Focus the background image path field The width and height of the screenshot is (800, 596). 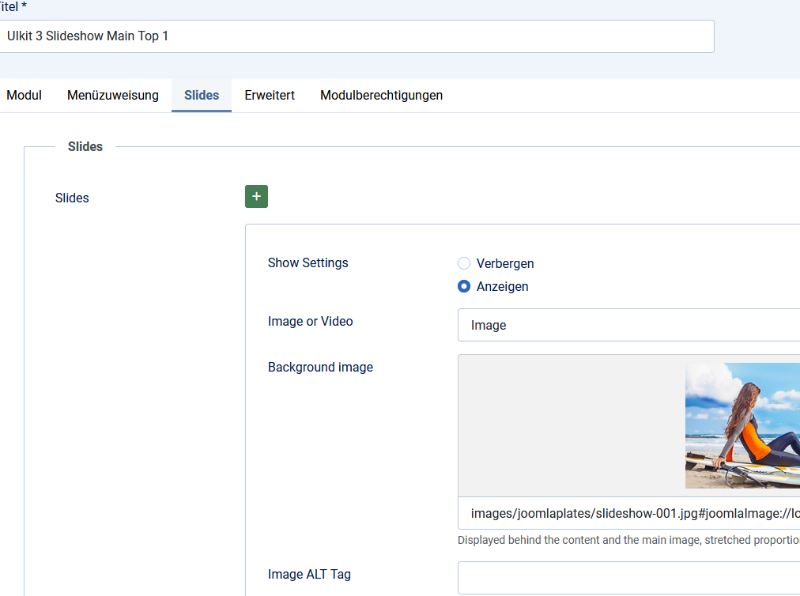[x=630, y=514]
